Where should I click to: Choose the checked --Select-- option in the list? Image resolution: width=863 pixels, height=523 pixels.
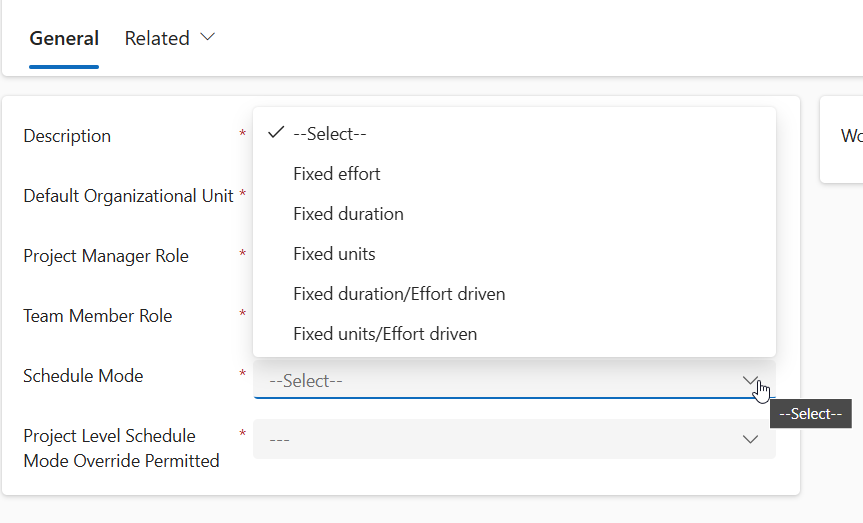(331, 134)
